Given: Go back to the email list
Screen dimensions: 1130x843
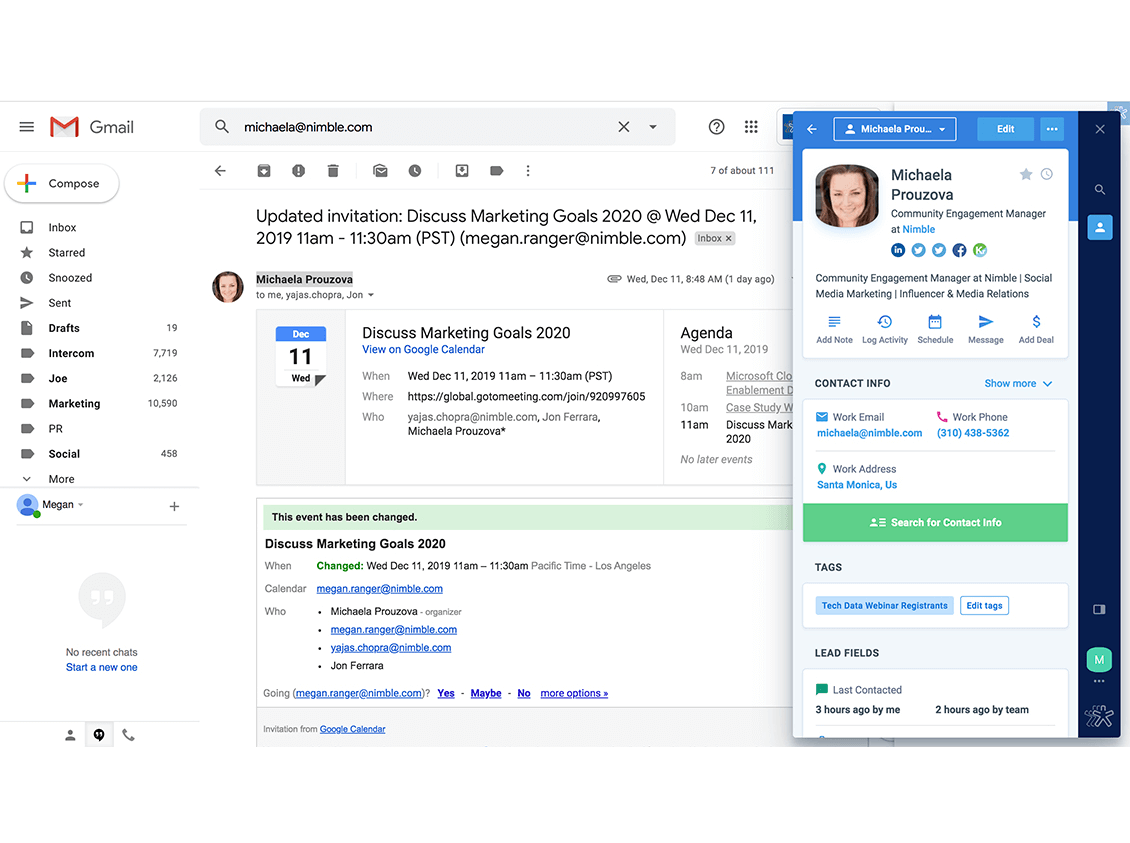Looking at the screenshot, I should 221,171.
